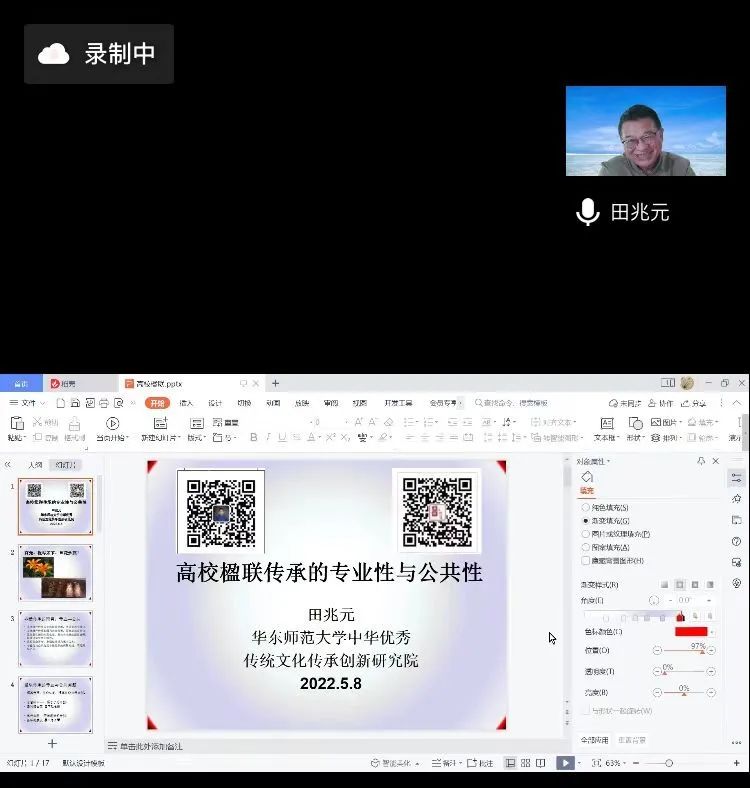Open the Paste (粘贴) dropdown arrow
Viewport: 750px width, 788px height.
click(24, 438)
